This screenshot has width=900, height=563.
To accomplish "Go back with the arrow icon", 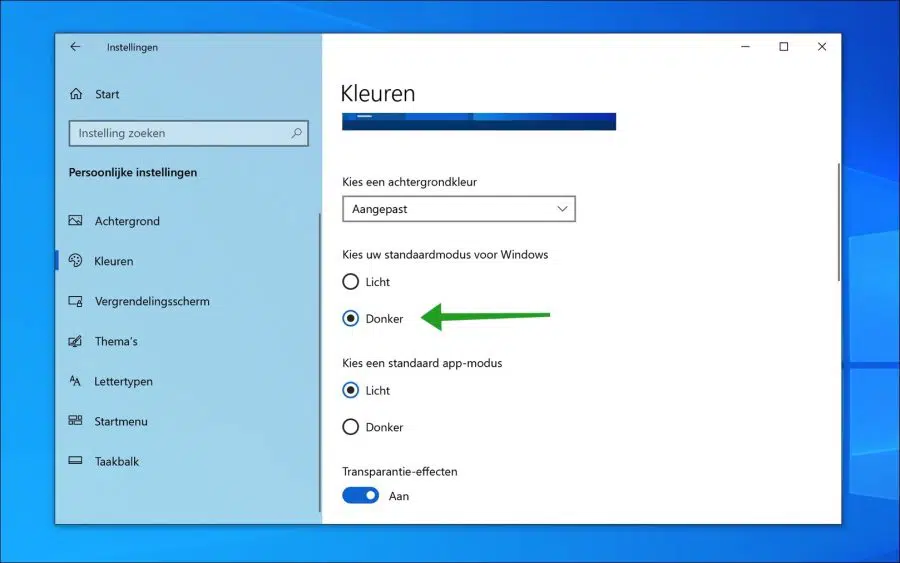I will [x=75, y=47].
